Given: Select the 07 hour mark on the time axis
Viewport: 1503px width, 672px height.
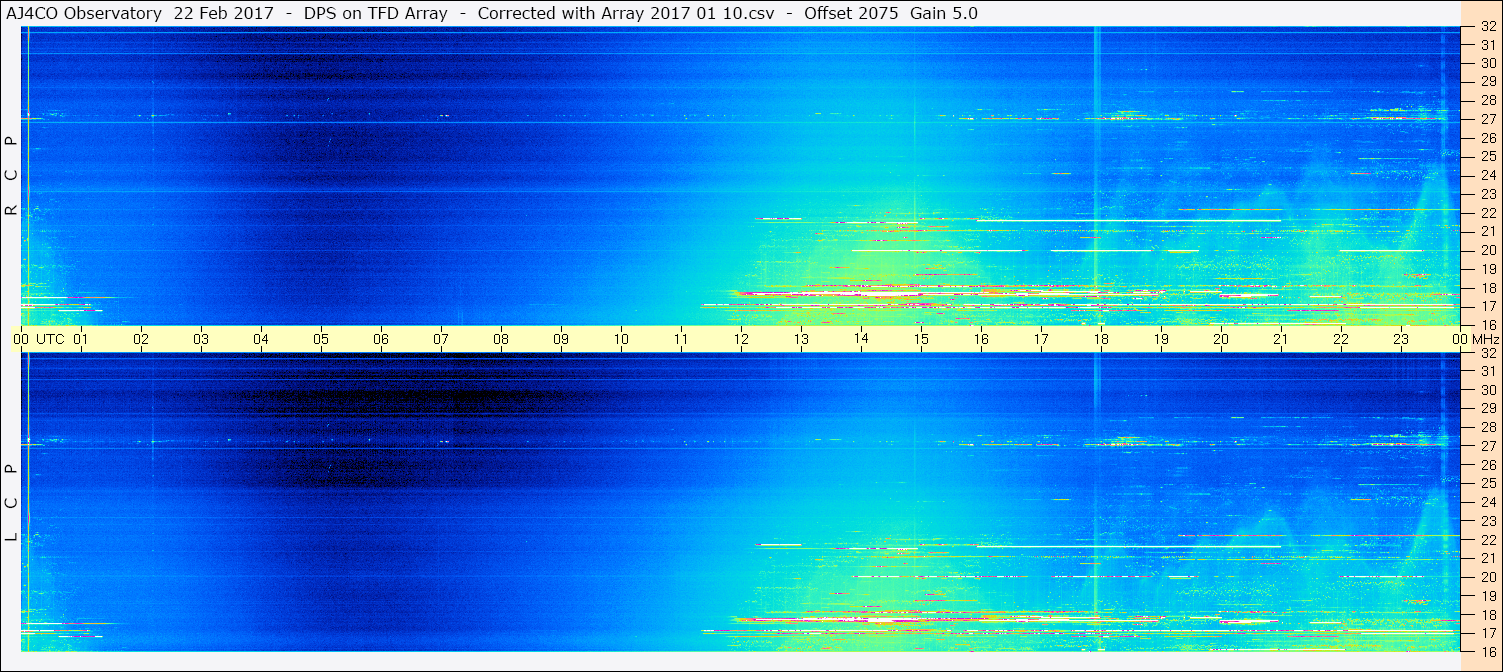Looking at the screenshot, I should click(x=441, y=339).
